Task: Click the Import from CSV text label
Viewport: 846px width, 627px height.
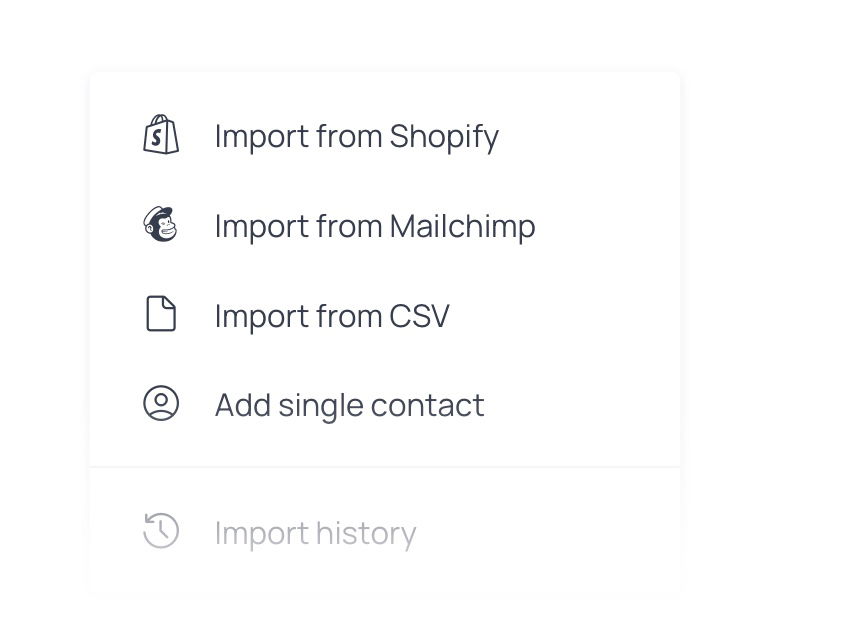Action: pyautogui.click(x=331, y=315)
